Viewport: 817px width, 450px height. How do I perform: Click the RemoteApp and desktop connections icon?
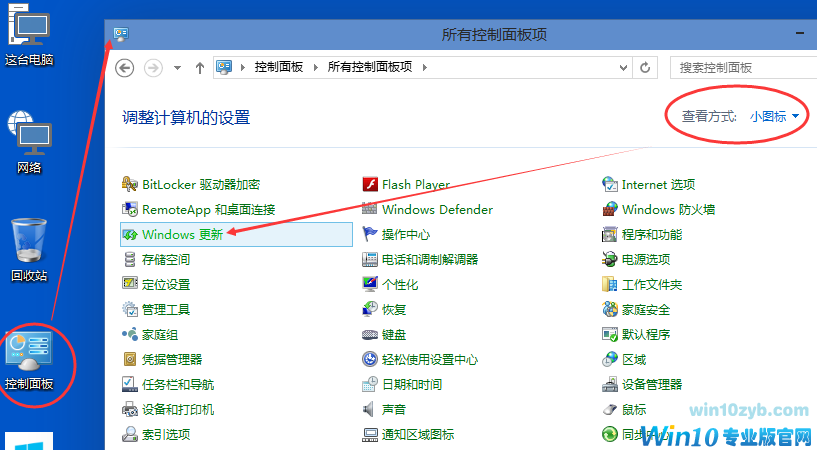[x=130, y=209]
